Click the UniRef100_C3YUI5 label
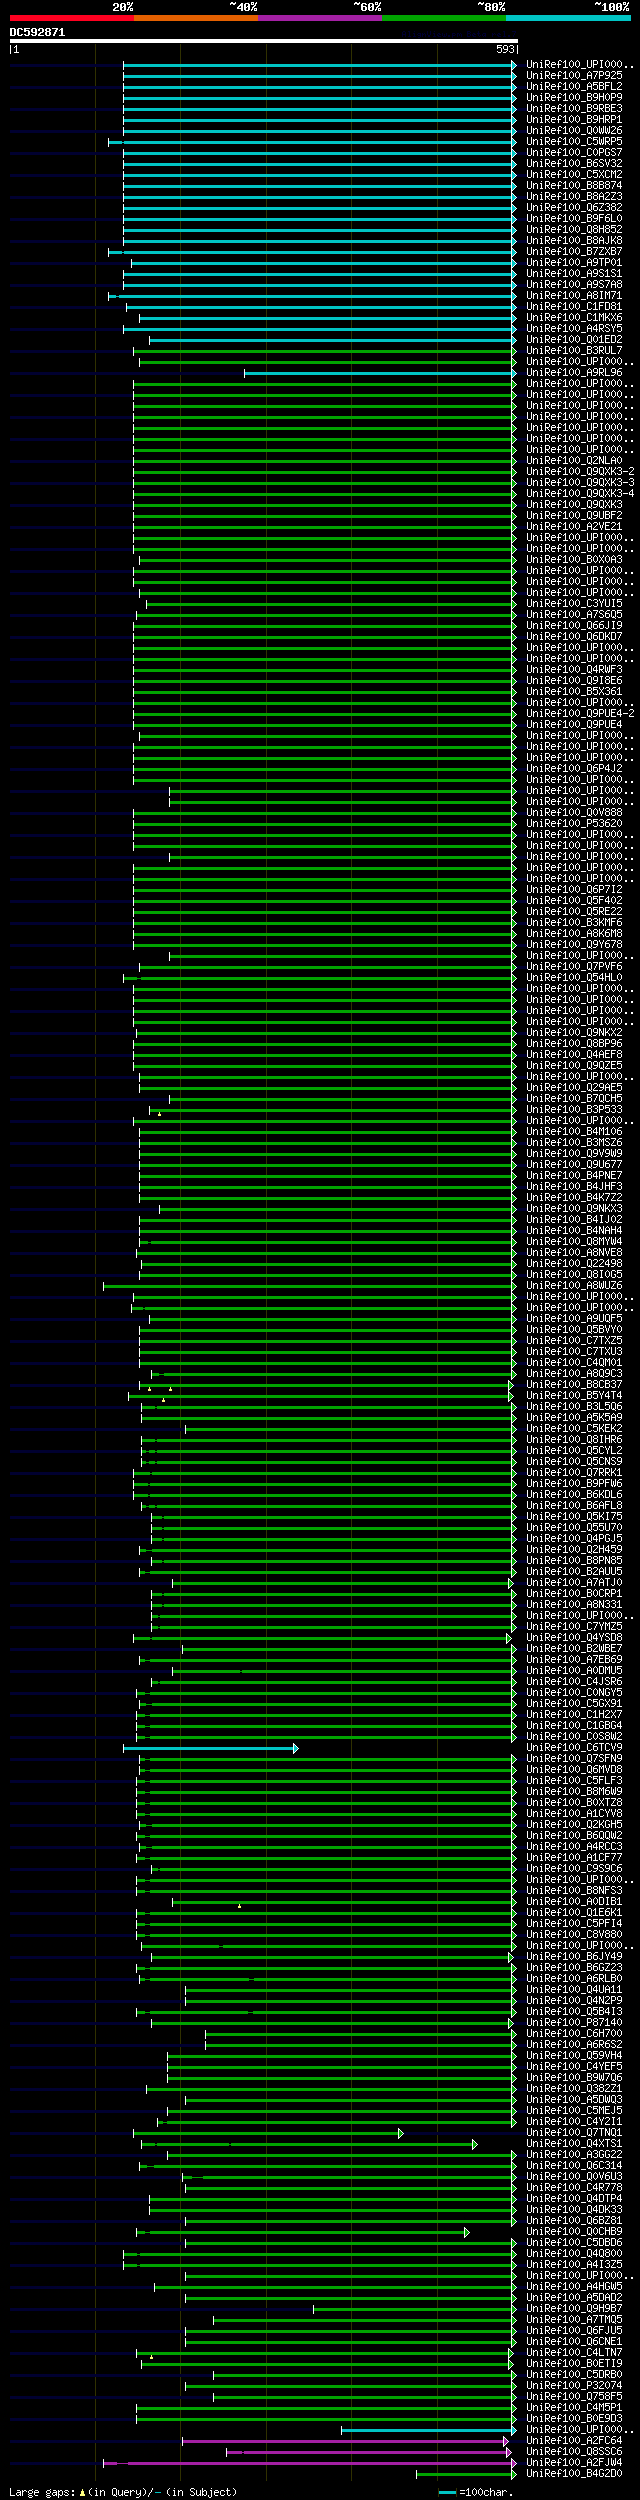Image resolution: width=640 pixels, height=2500 pixels. pos(574,603)
